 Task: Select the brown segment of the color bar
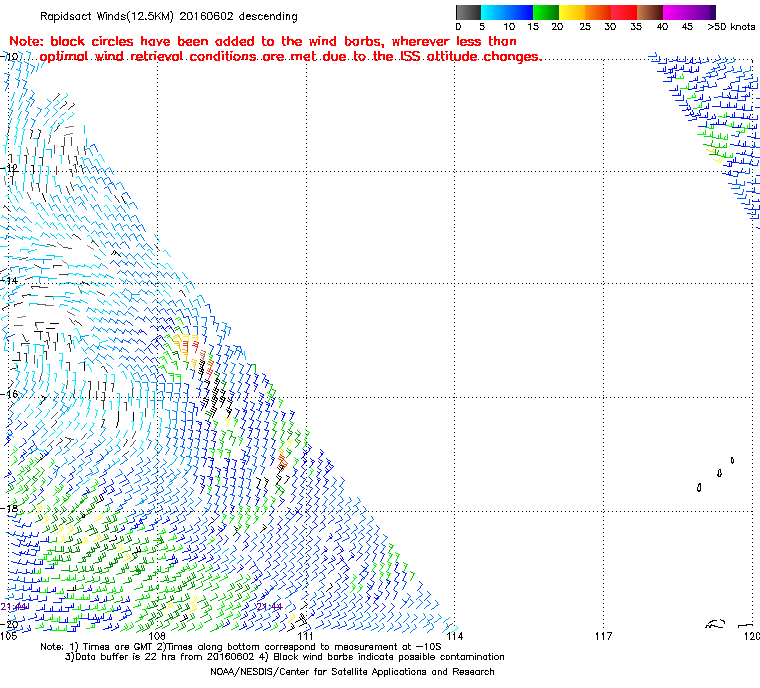click(650, 12)
